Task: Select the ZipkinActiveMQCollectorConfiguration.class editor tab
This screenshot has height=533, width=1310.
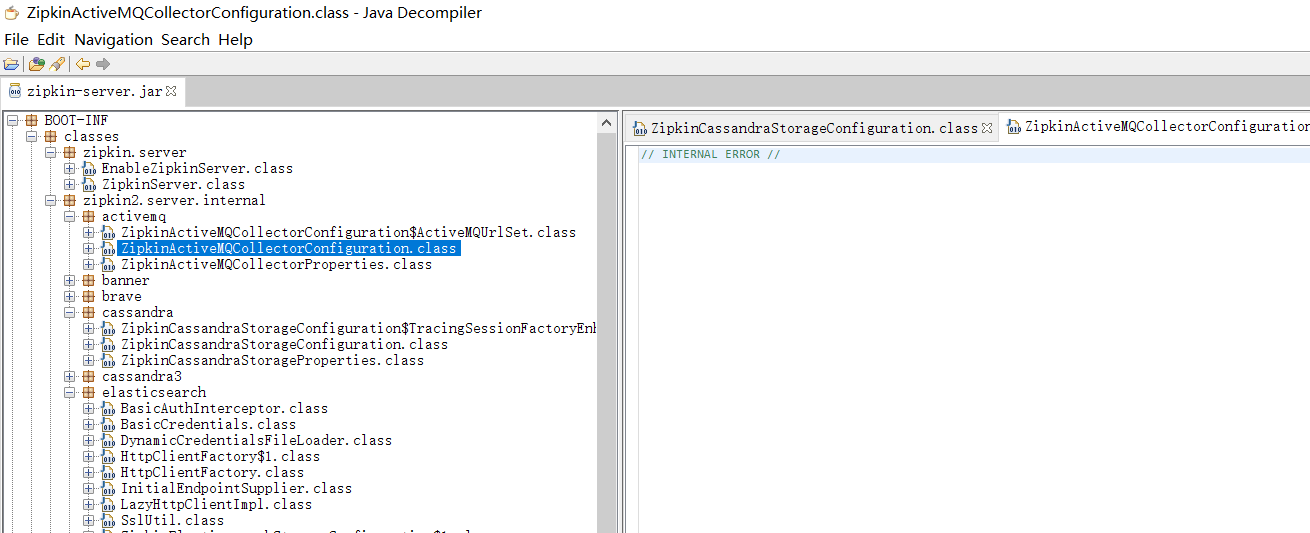Action: tap(1156, 127)
